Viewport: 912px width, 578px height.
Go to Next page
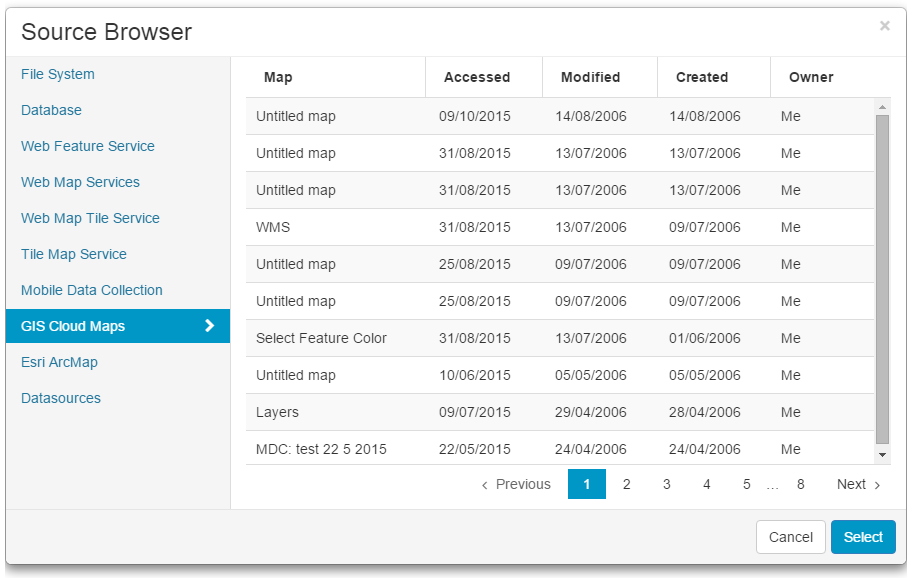[x=858, y=484]
